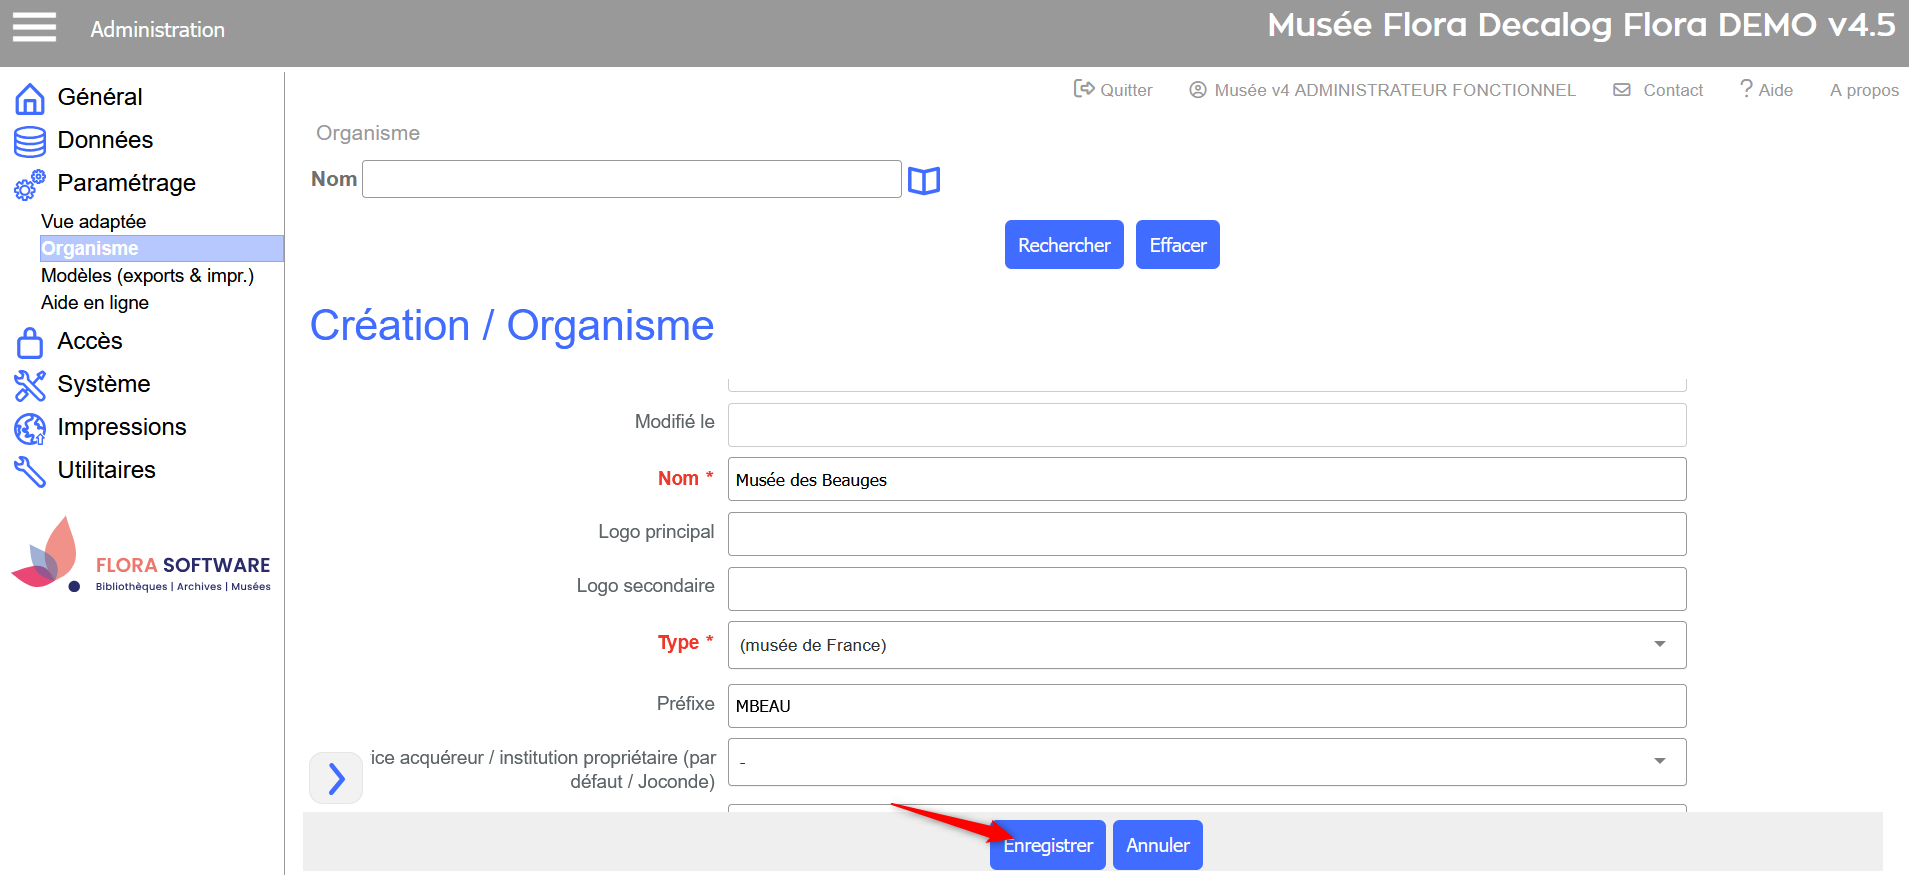Click the Logo principal input field
Viewport: 1909px width, 875px height.
coord(1206,534)
